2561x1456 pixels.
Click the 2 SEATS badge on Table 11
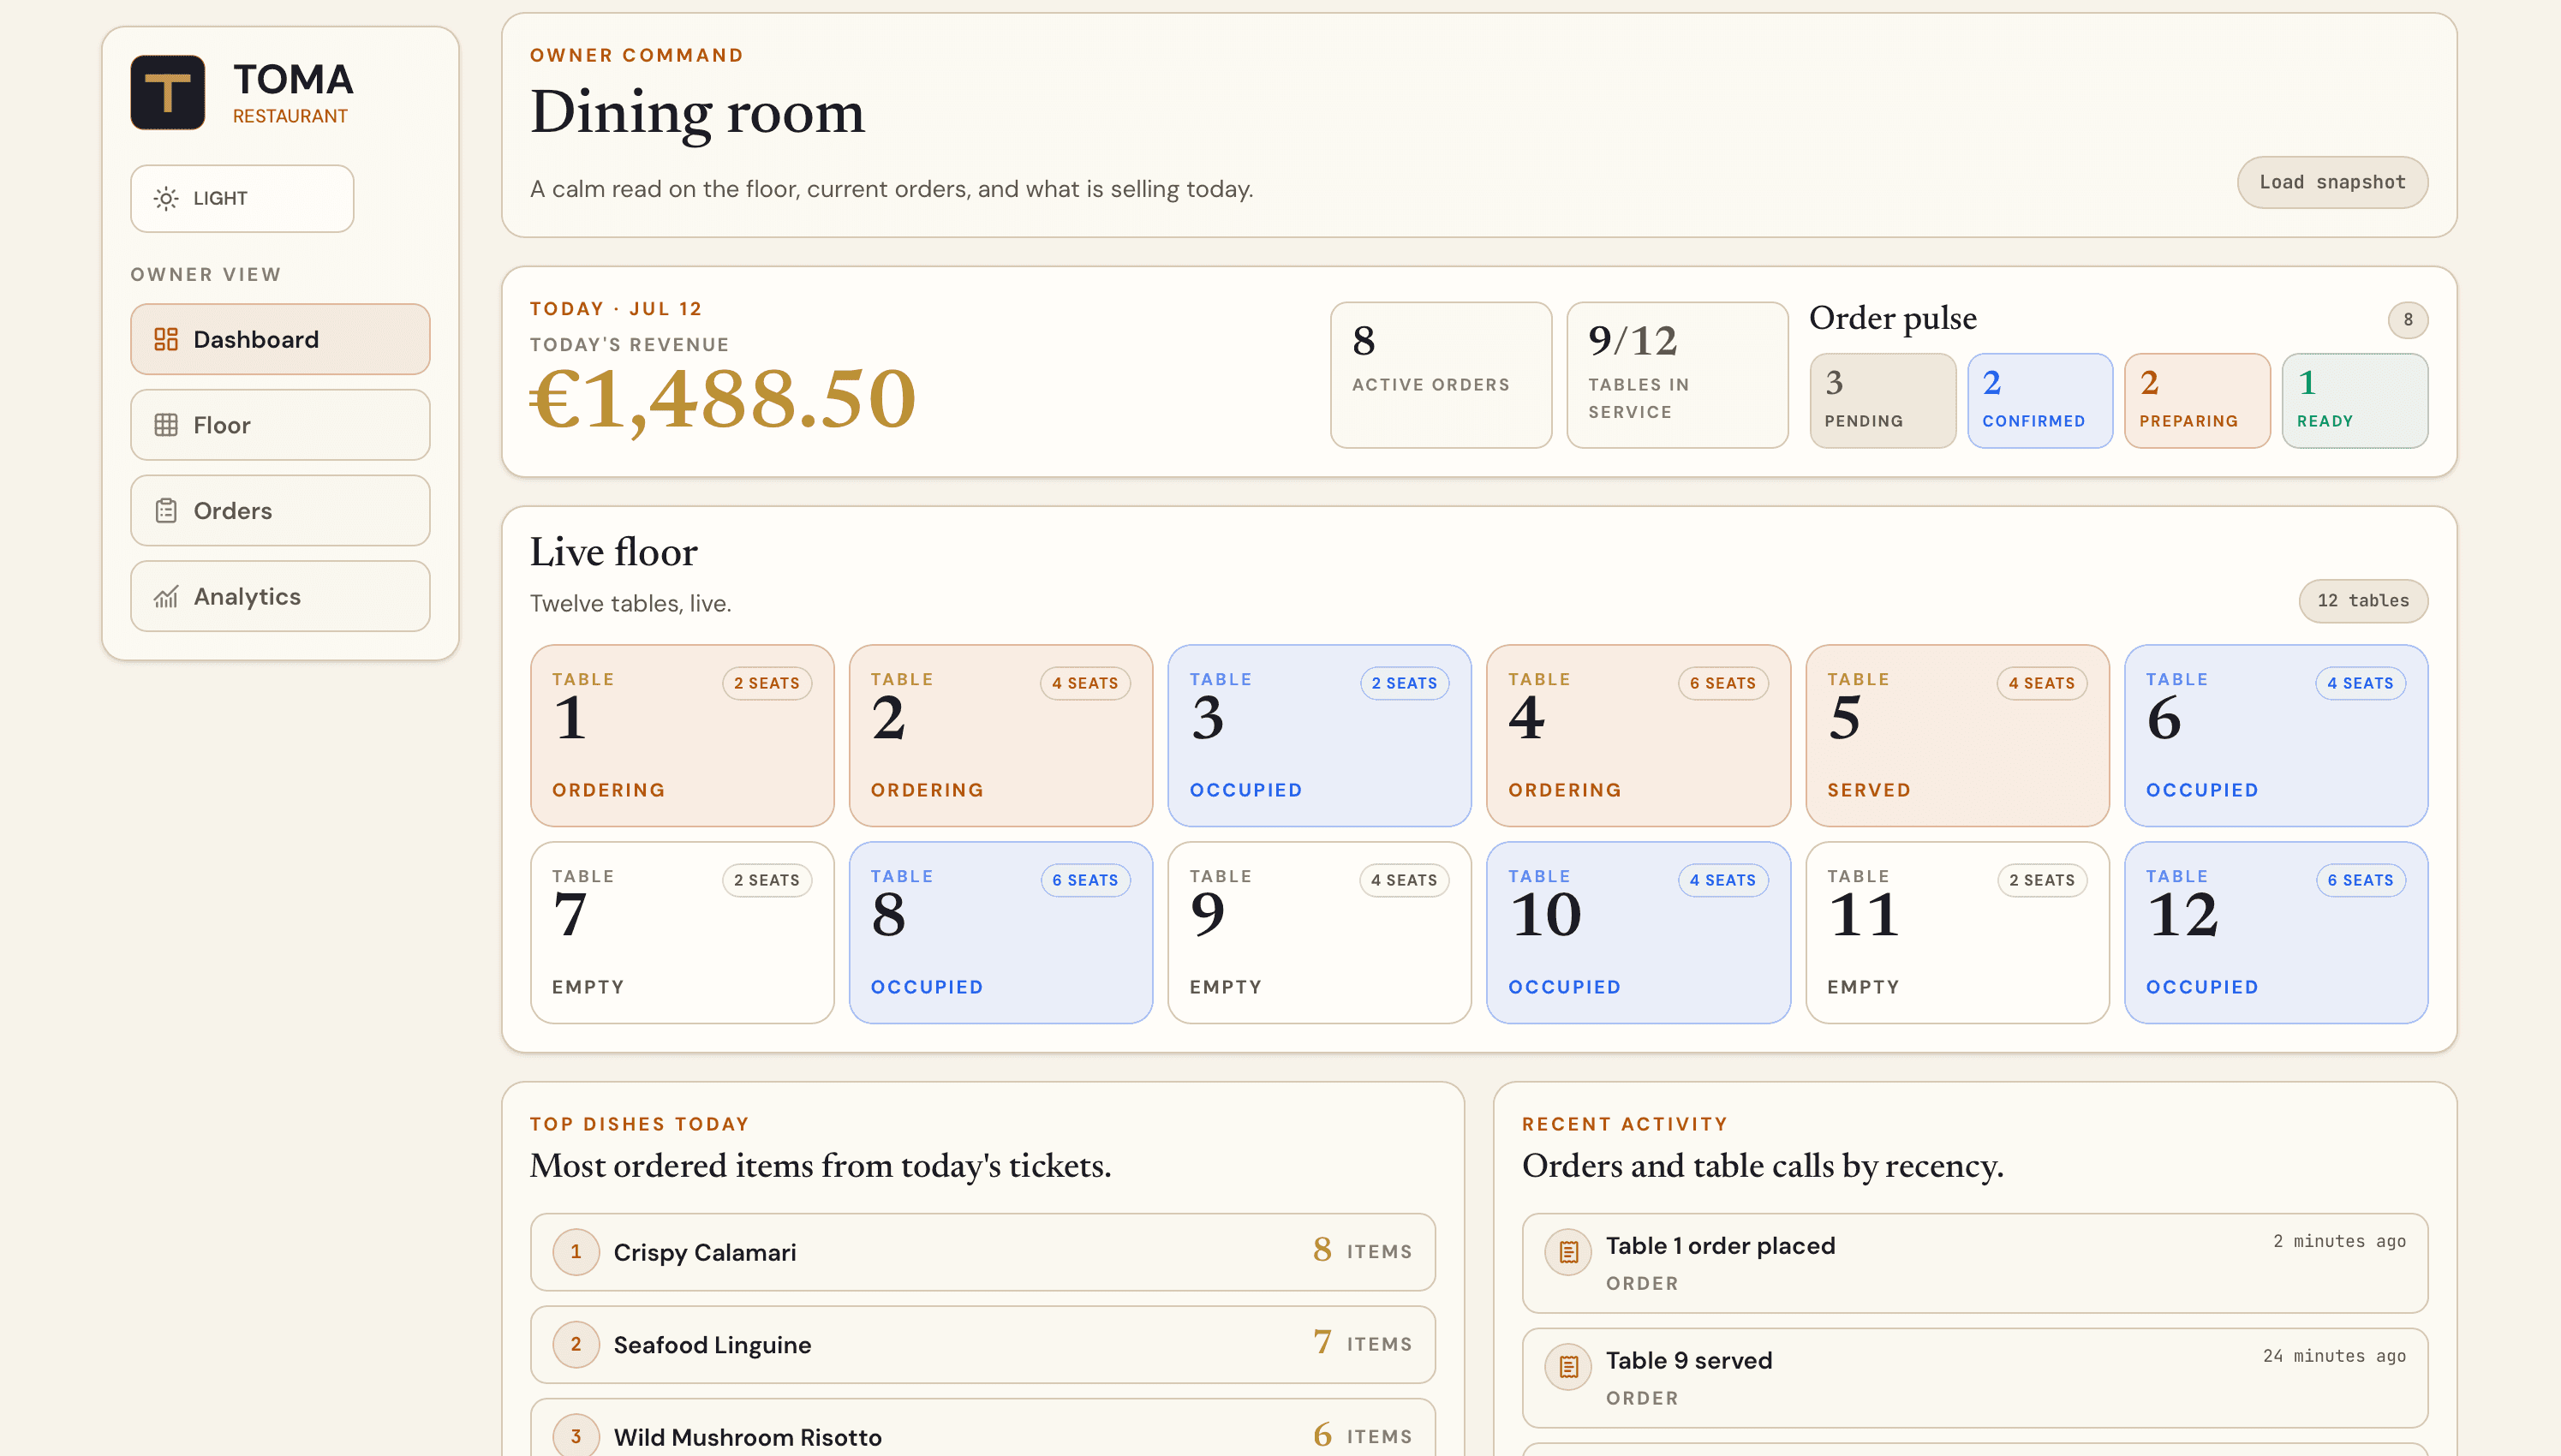(x=2042, y=880)
